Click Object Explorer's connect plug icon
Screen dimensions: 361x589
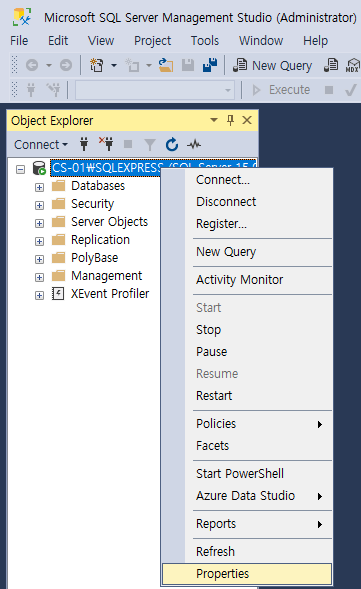pyautogui.click(x=84, y=144)
